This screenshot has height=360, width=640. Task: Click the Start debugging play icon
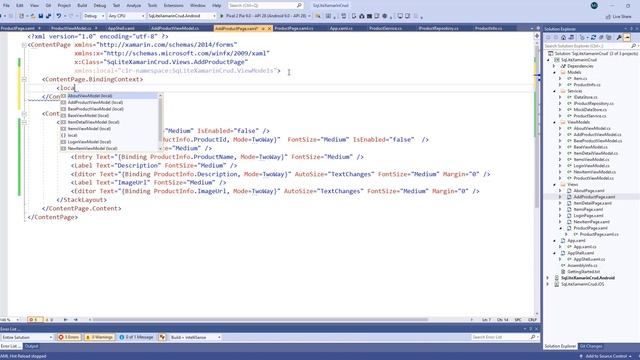point(222,16)
